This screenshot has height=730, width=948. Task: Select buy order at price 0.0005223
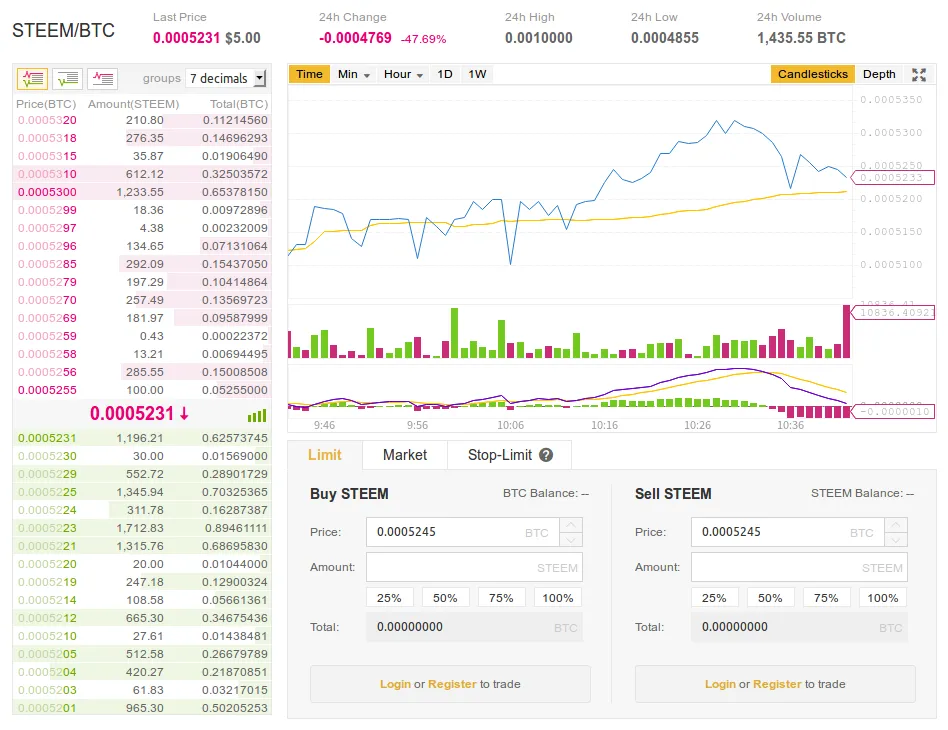point(142,528)
